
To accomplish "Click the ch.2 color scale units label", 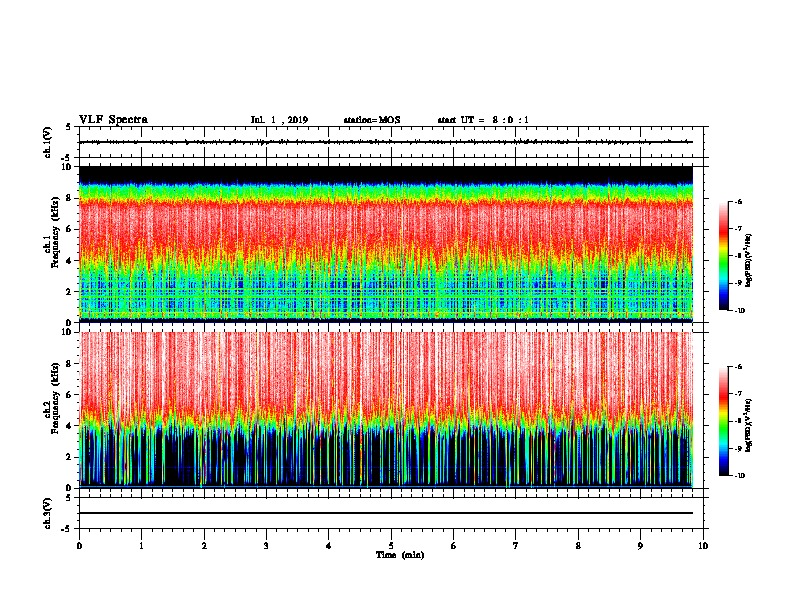I will click(749, 426).
